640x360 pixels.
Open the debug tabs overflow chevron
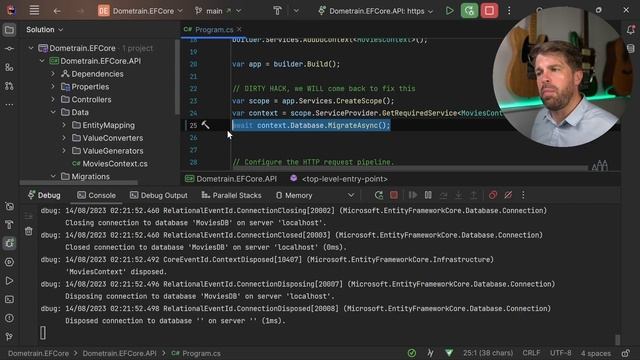(351, 196)
